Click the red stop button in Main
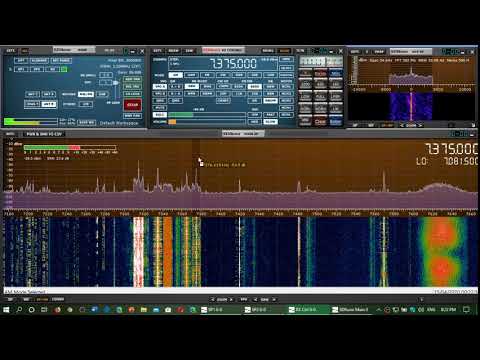 (x=132, y=105)
